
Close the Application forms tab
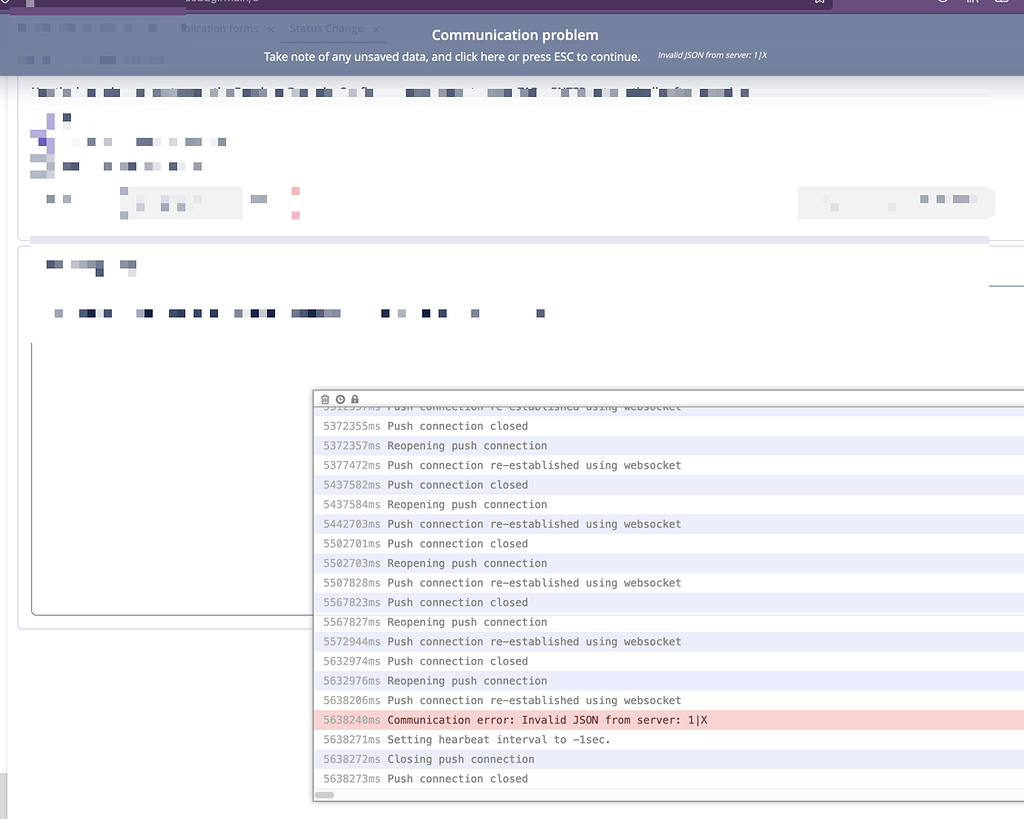(x=270, y=29)
